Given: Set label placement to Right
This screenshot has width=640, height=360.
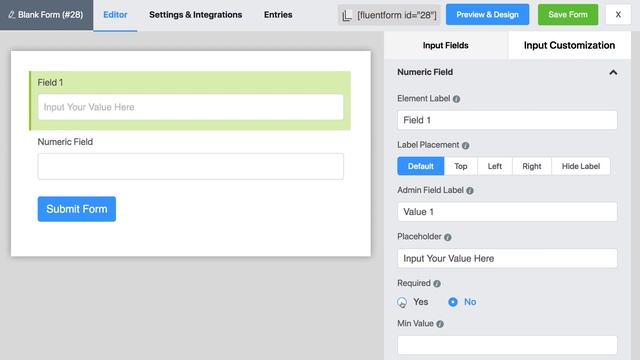Looking at the screenshot, I should 531,166.
